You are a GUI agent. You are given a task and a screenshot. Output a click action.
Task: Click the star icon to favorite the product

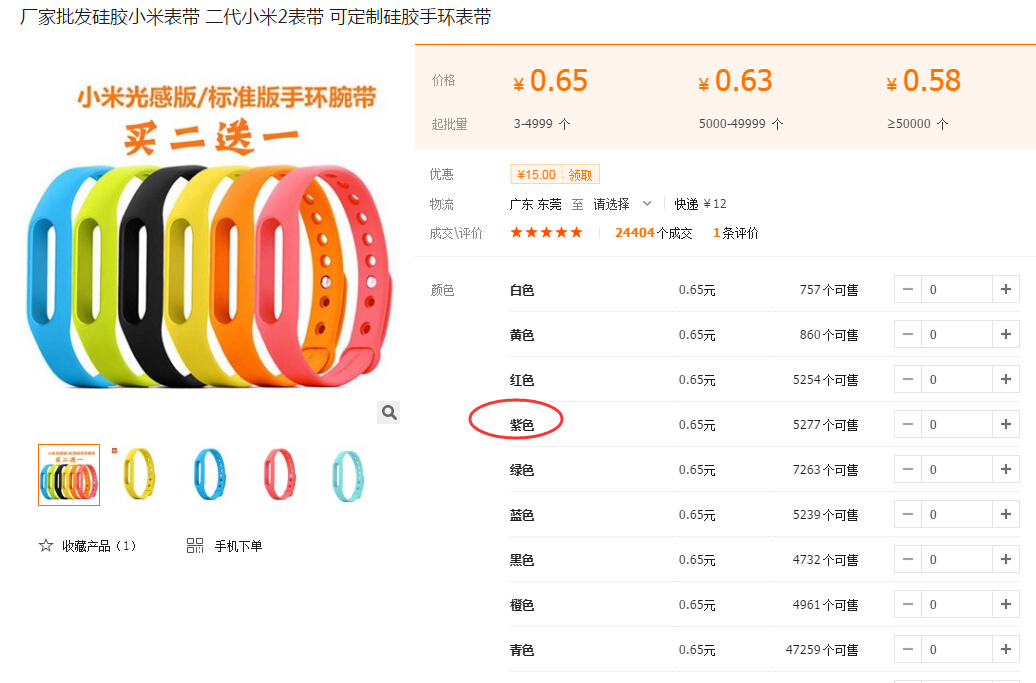(x=46, y=546)
